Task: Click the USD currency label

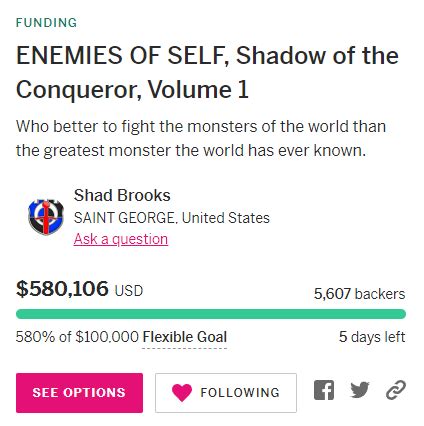Action: click(129, 291)
